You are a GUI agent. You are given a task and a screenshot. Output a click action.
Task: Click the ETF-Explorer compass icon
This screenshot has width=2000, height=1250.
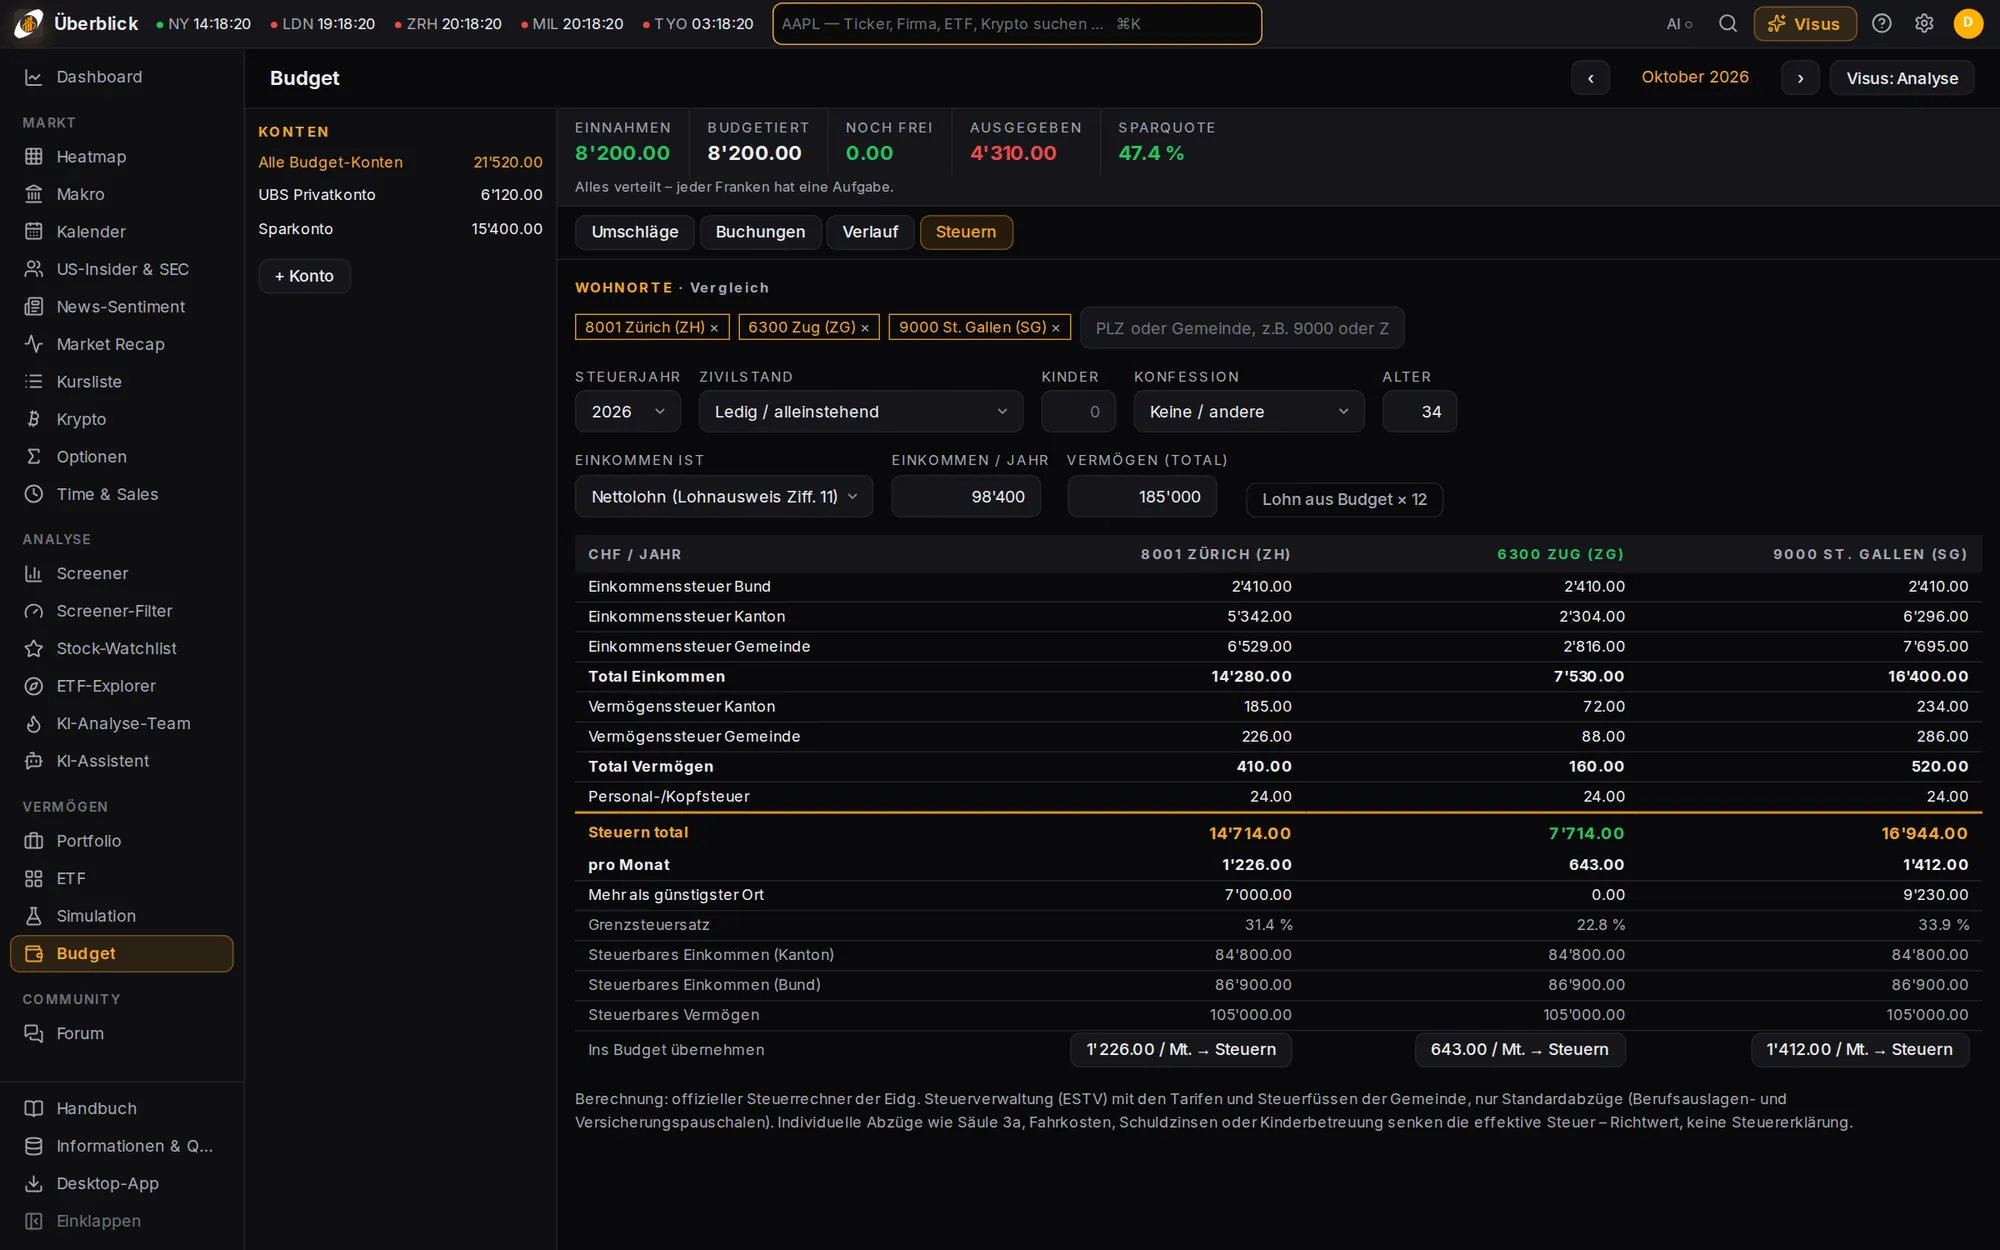(x=34, y=686)
